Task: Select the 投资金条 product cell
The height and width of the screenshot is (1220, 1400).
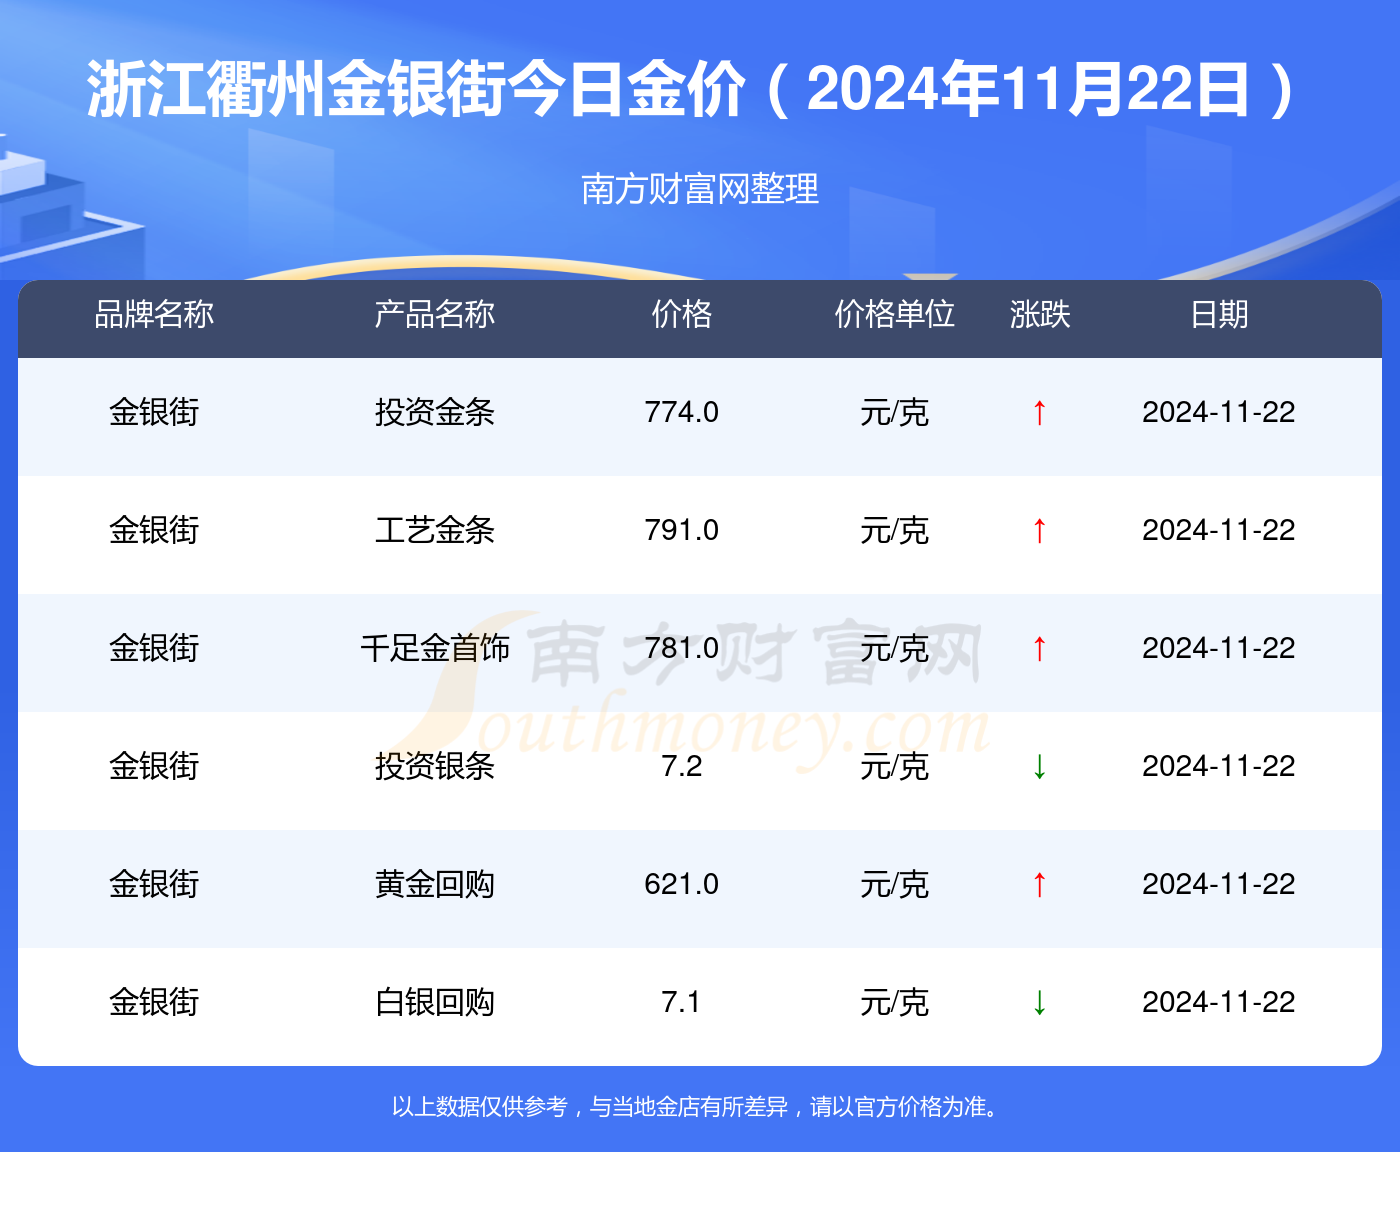Action: 434,412
